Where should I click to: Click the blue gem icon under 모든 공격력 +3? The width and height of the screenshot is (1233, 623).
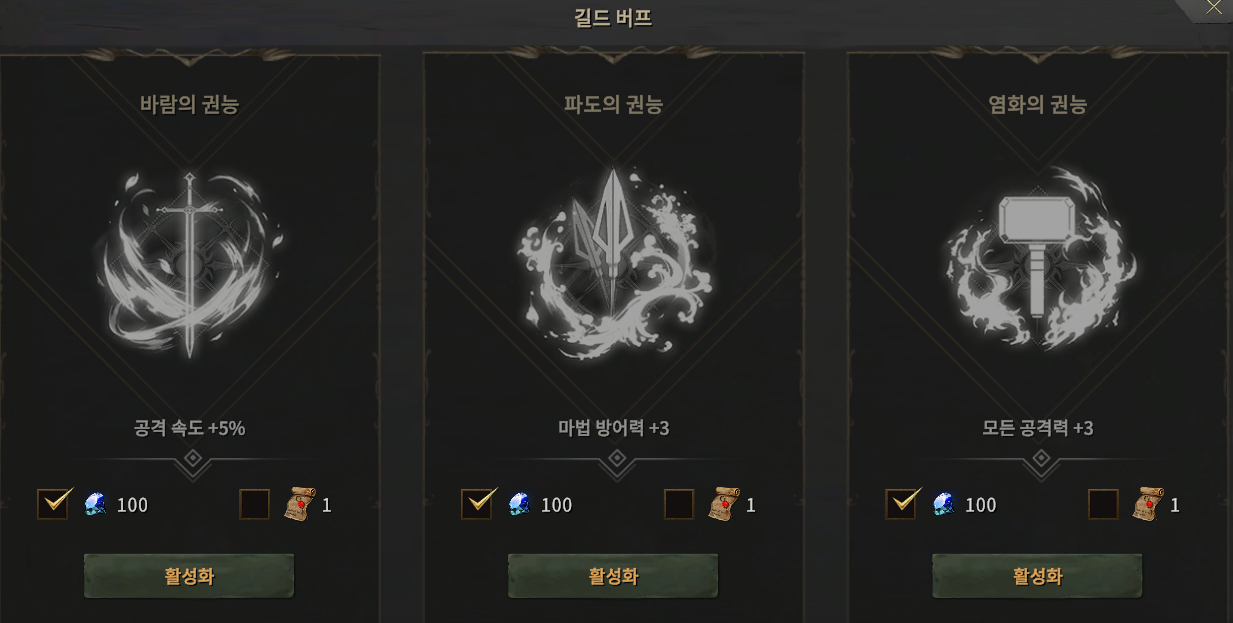pos(943,504)
